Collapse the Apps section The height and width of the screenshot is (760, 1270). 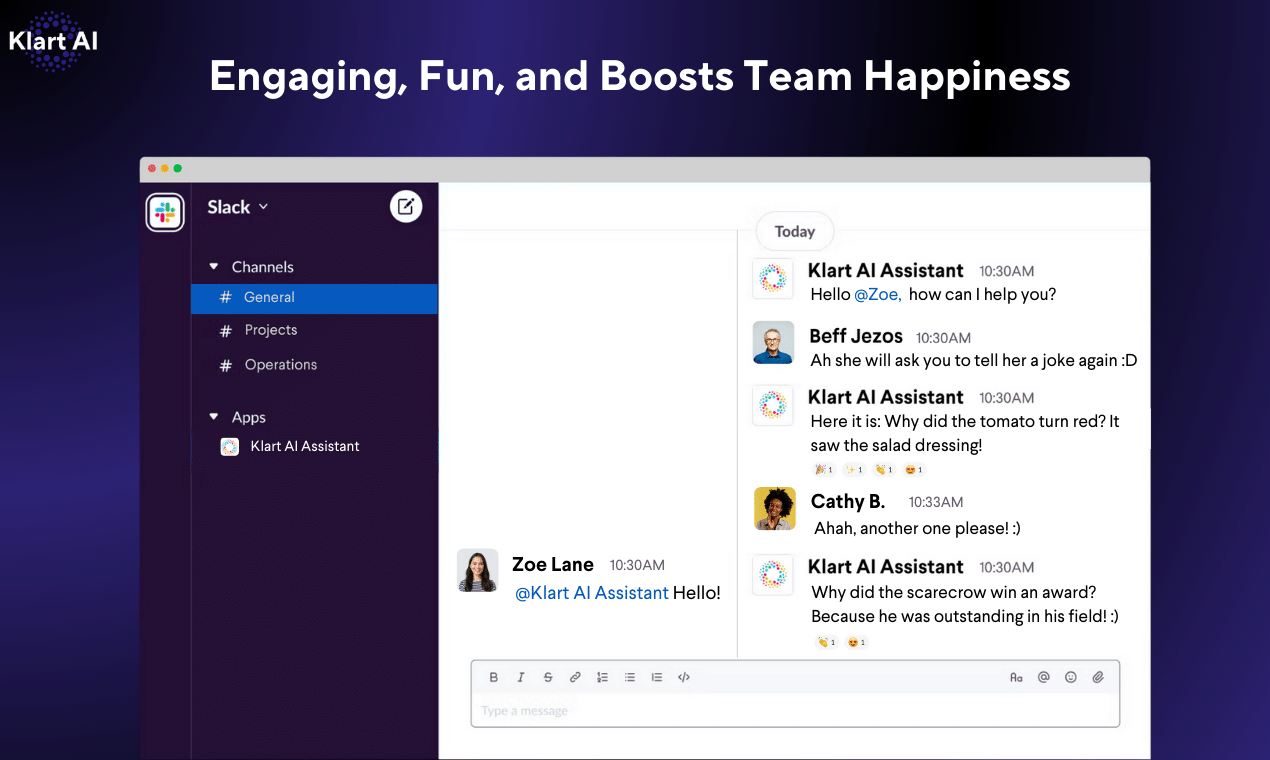(x=214, y=417)
